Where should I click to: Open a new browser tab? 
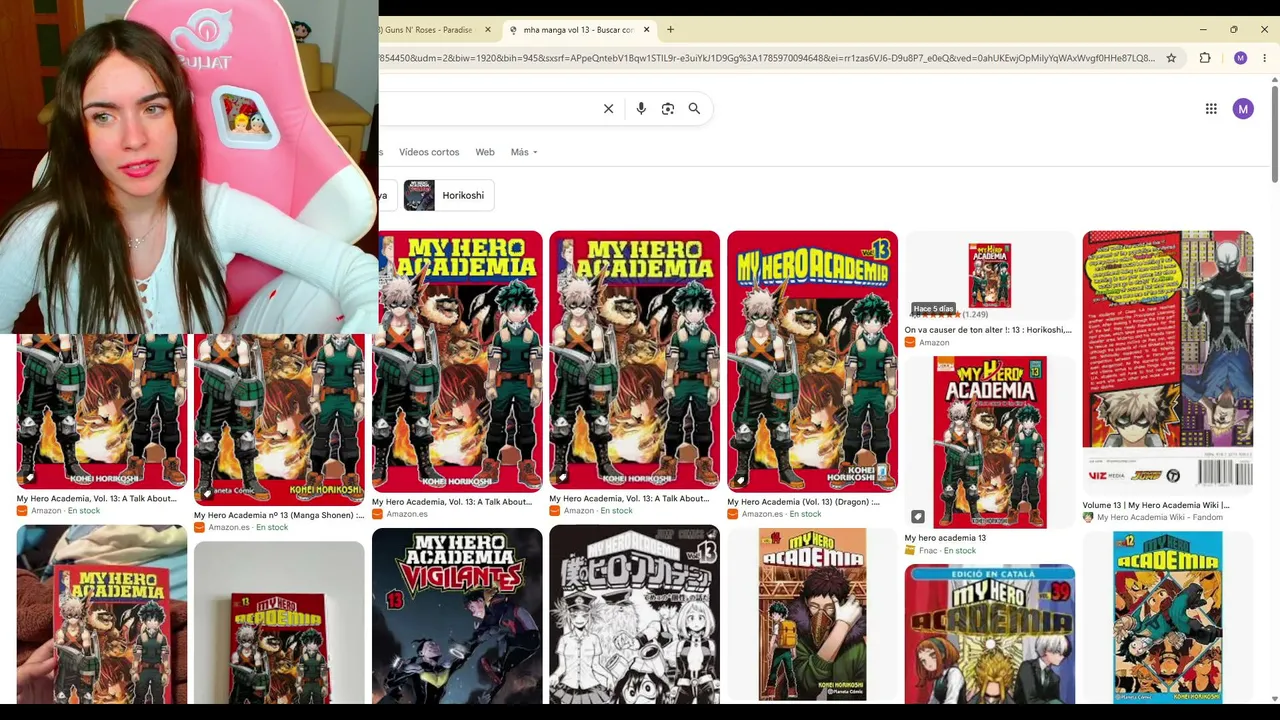click(x=670, y=30)
